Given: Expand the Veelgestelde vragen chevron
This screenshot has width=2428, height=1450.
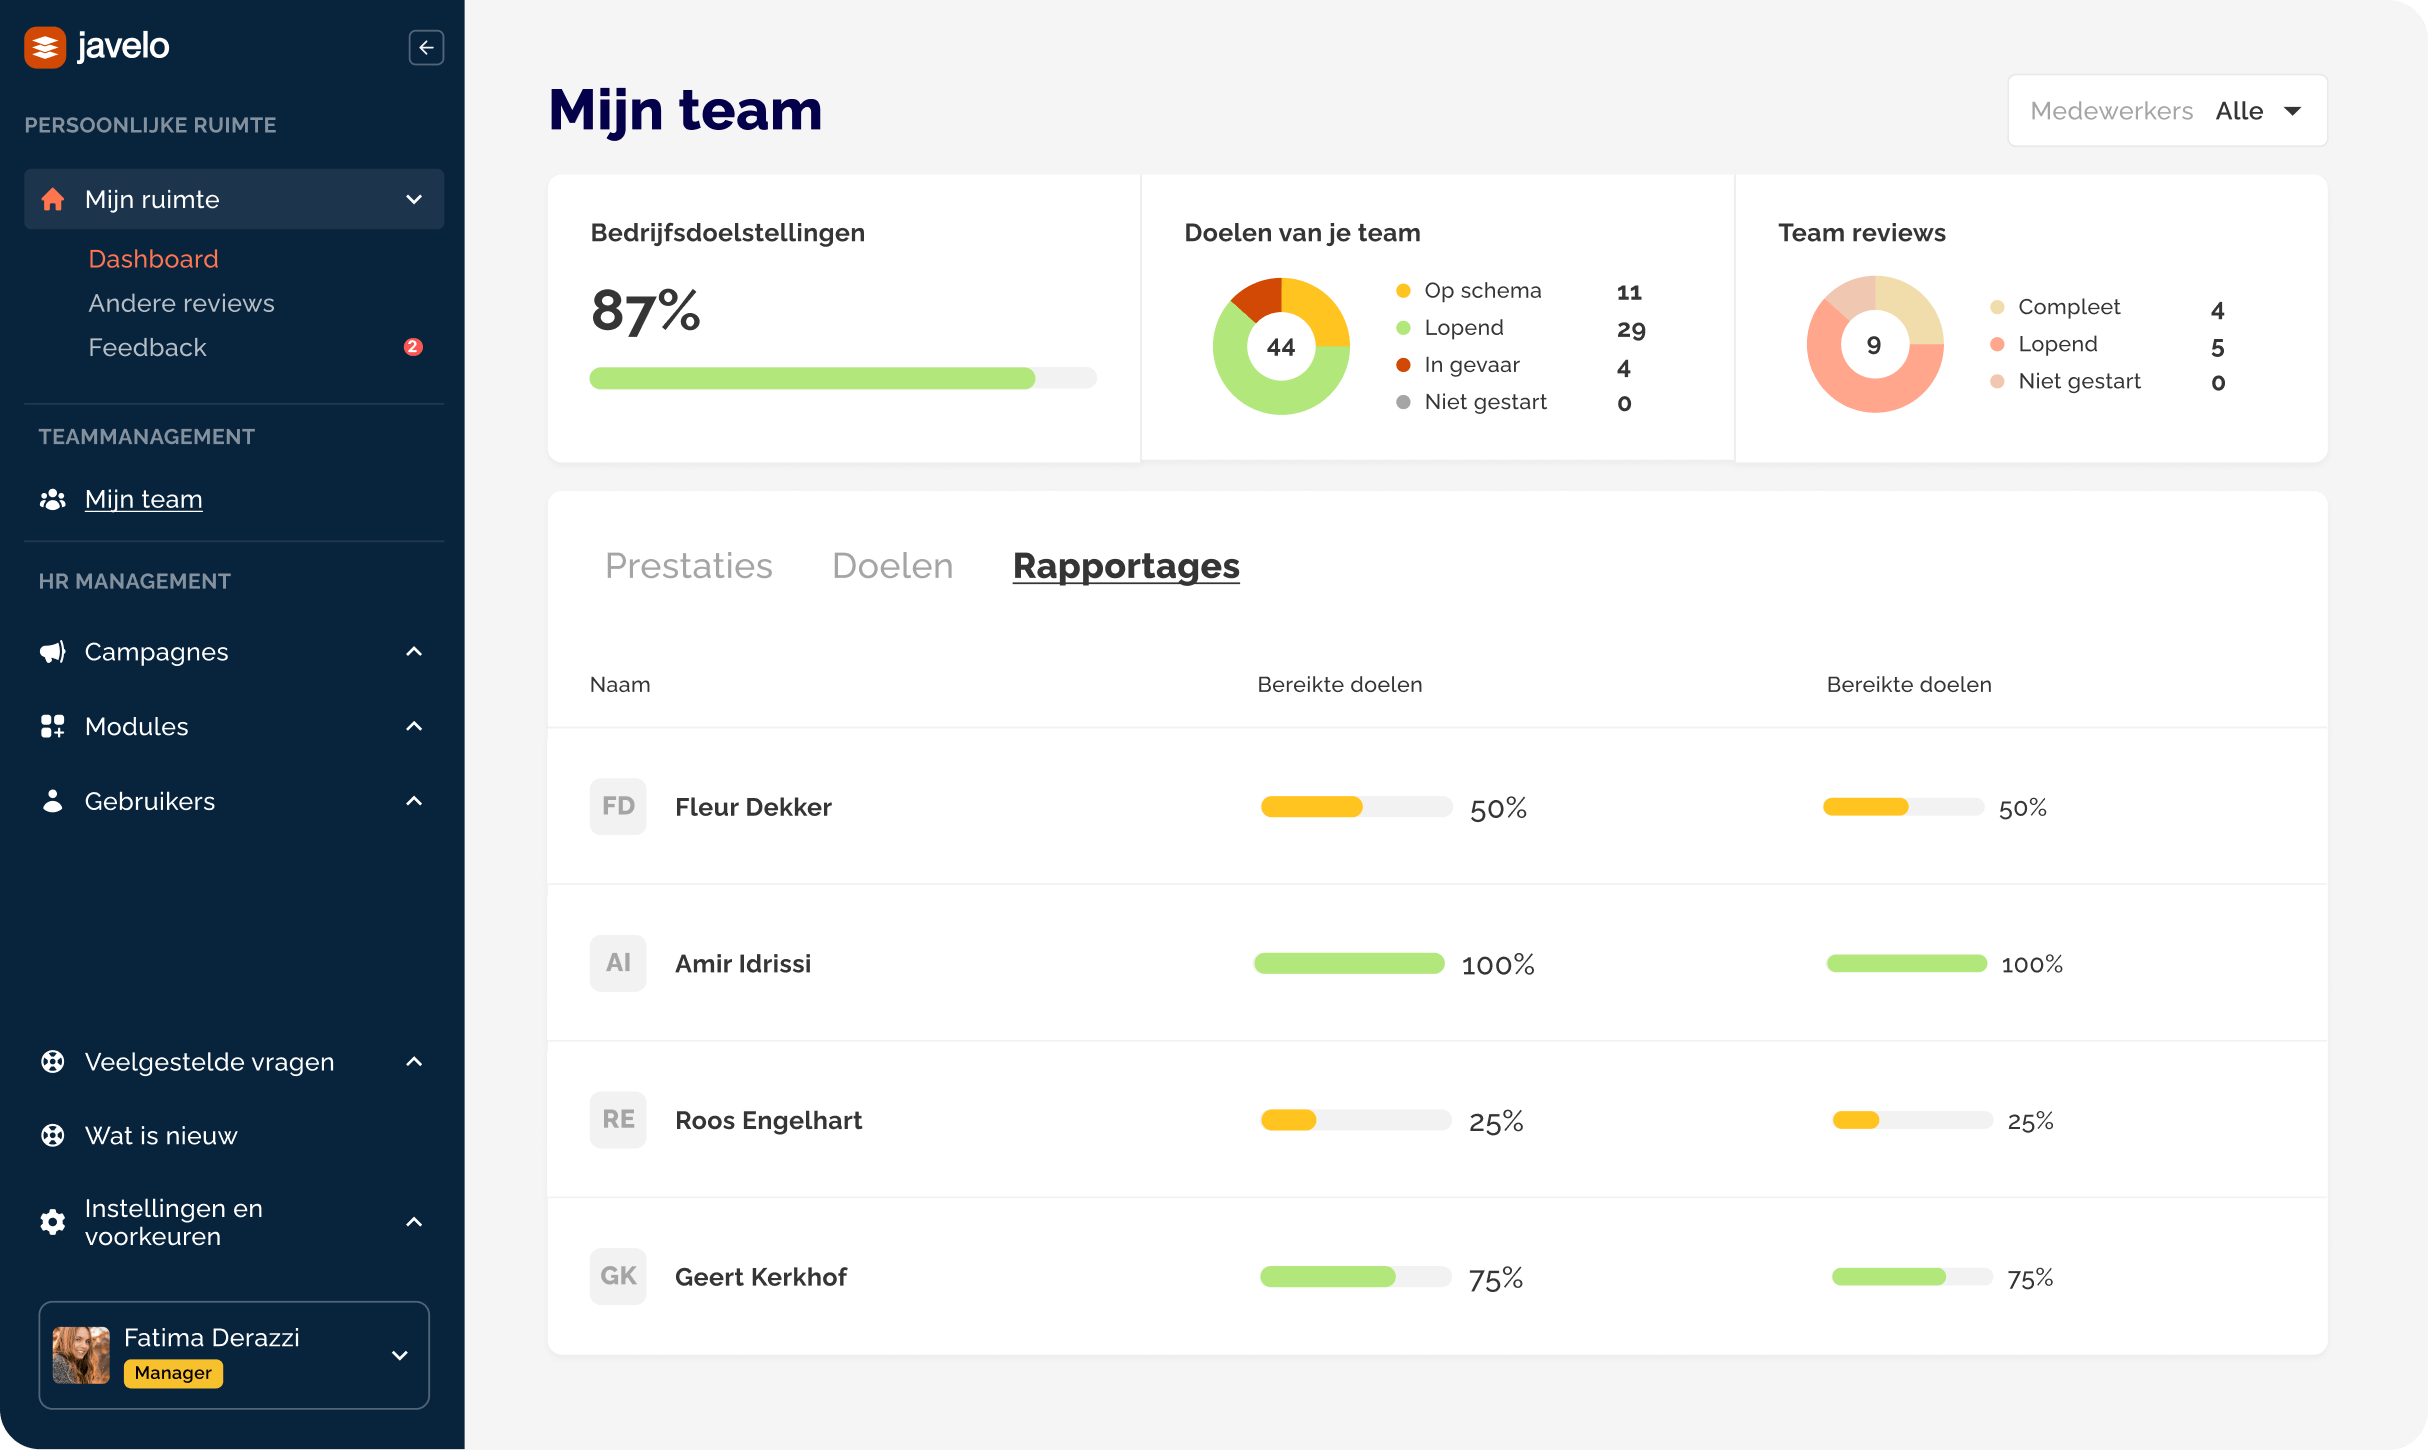Looking at the screenshot, I should click(x=414, y=1062).
